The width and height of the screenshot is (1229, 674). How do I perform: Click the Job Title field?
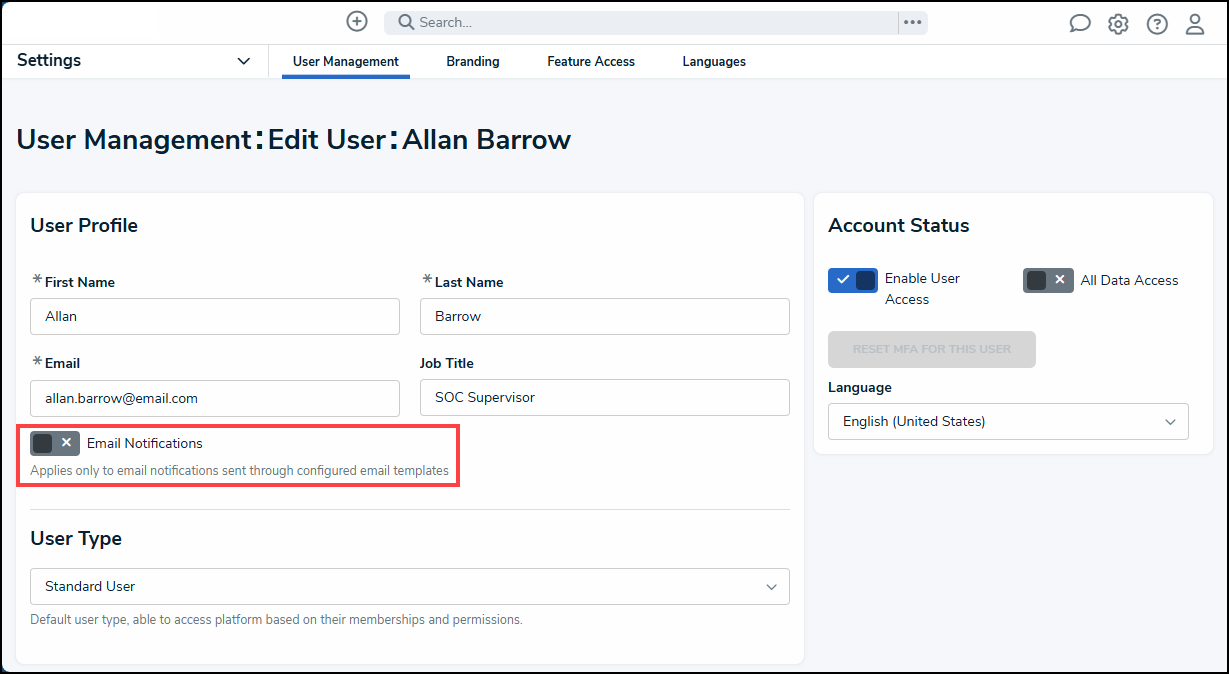click(x=605, y=398)
